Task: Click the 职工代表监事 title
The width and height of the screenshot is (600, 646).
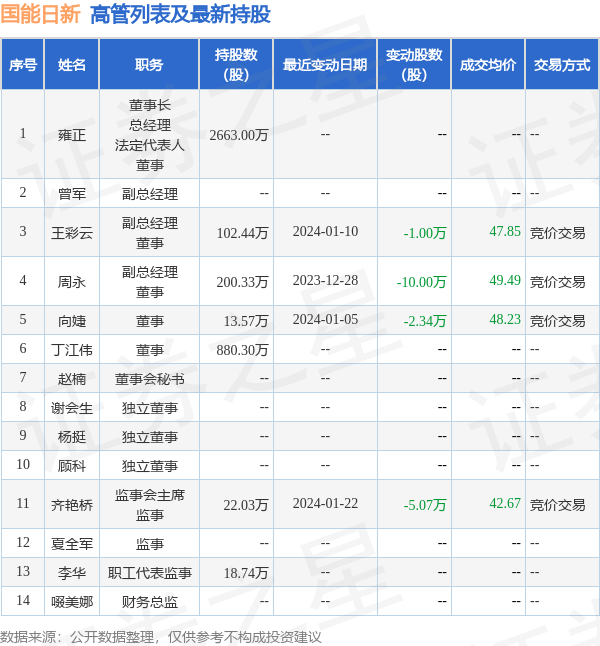Action: coord(150,573)
